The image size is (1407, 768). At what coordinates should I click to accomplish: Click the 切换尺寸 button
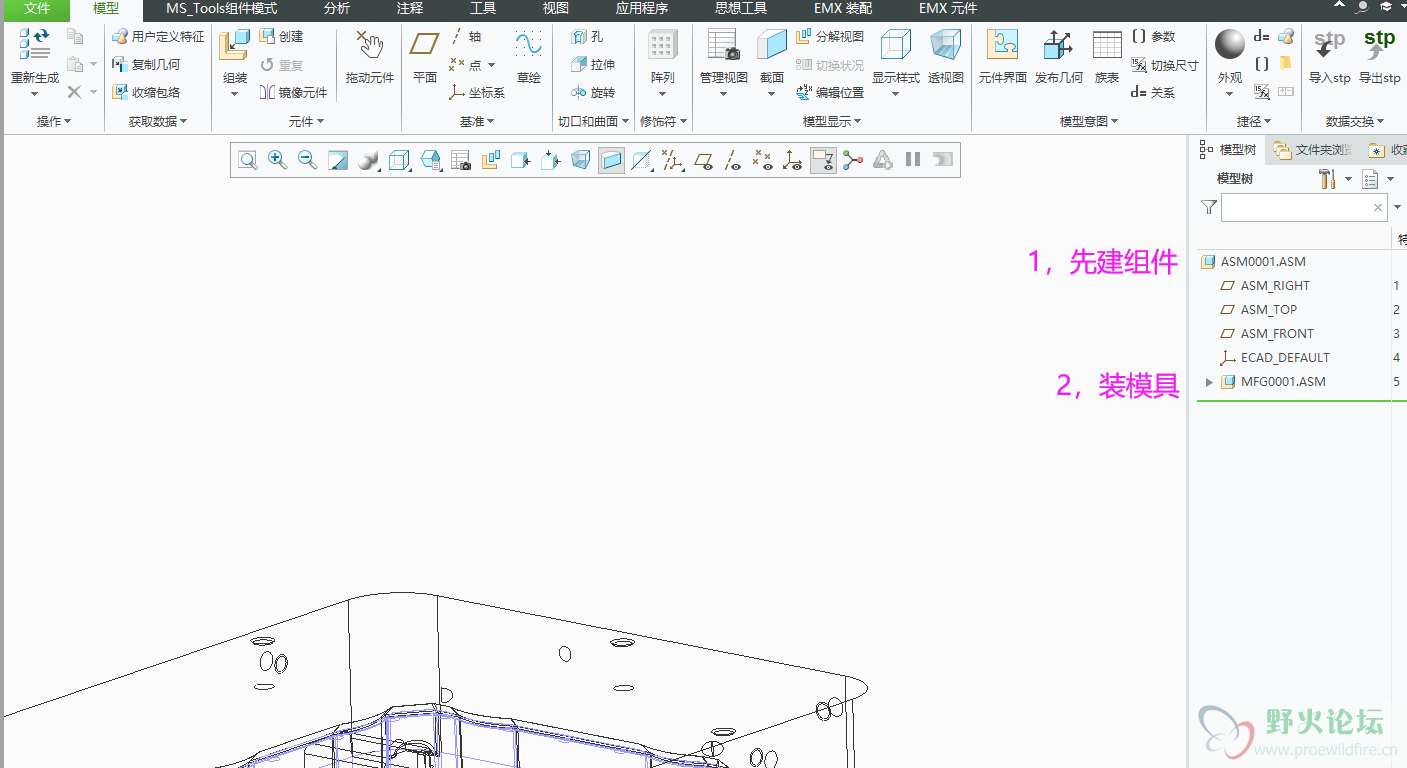click(x=1165, y=64)
